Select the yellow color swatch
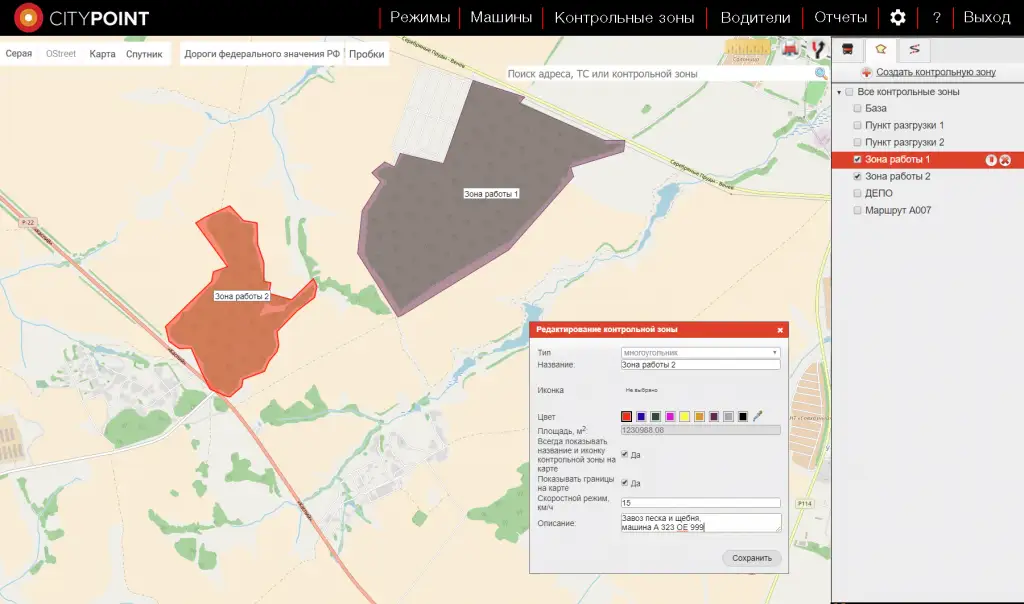1024x604 pixels. click(684, 416)
